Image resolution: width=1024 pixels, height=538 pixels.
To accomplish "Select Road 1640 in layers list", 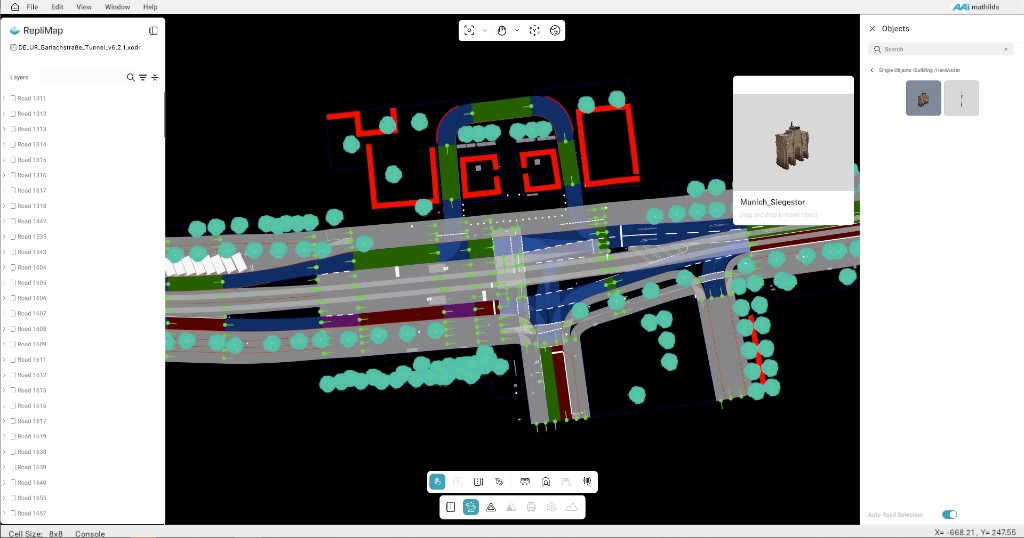I will pyautogui.click(x=32, y=483).
